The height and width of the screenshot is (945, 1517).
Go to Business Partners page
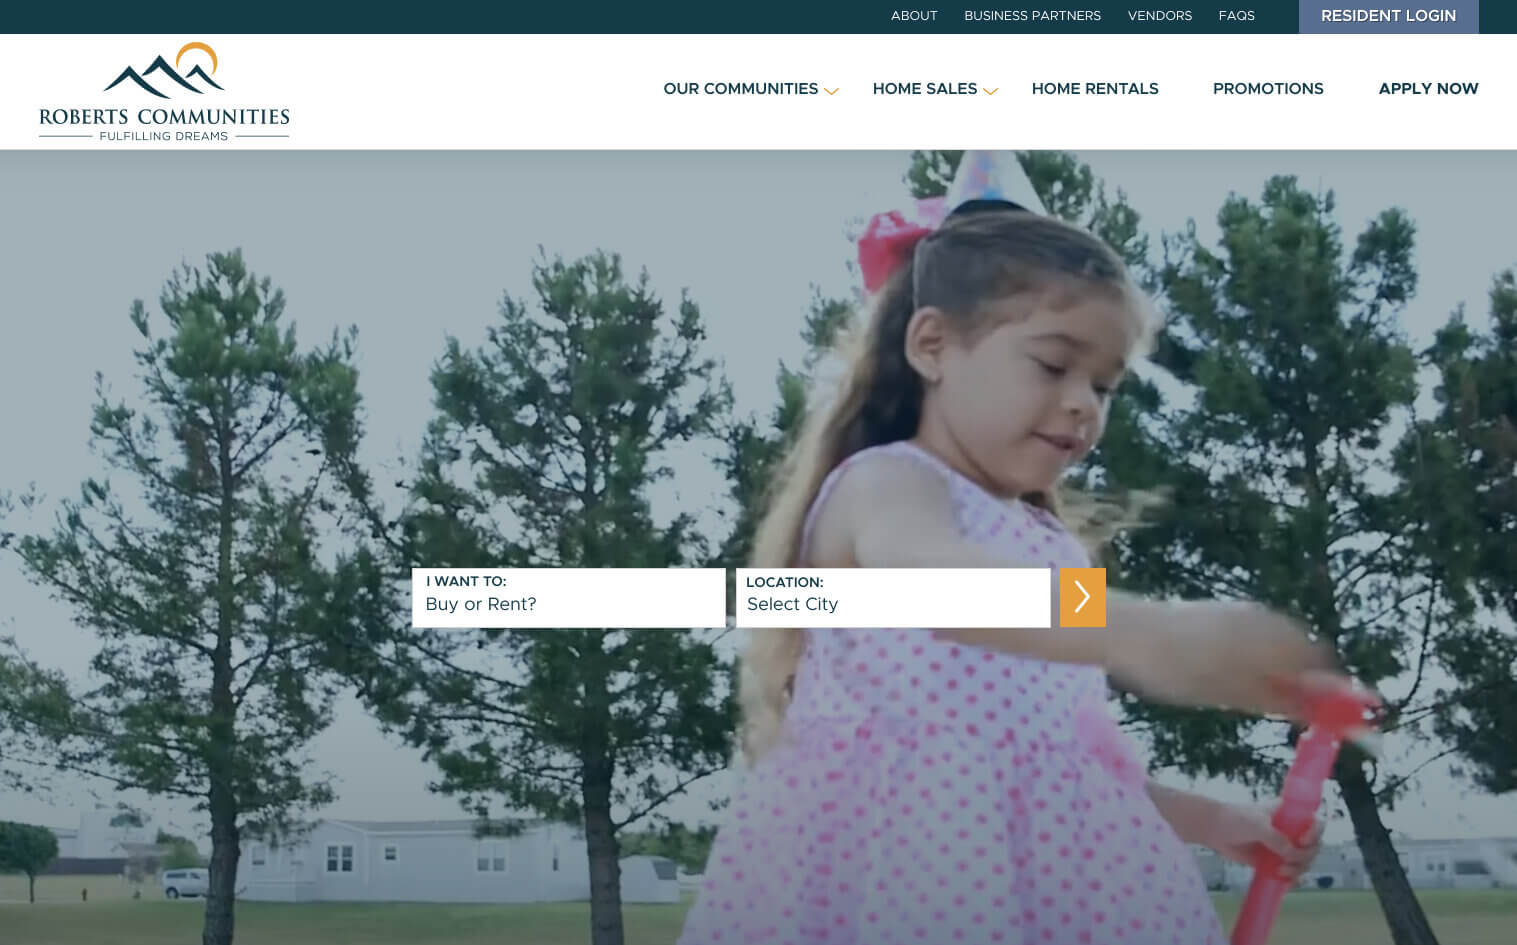[x=1032, y=16]
